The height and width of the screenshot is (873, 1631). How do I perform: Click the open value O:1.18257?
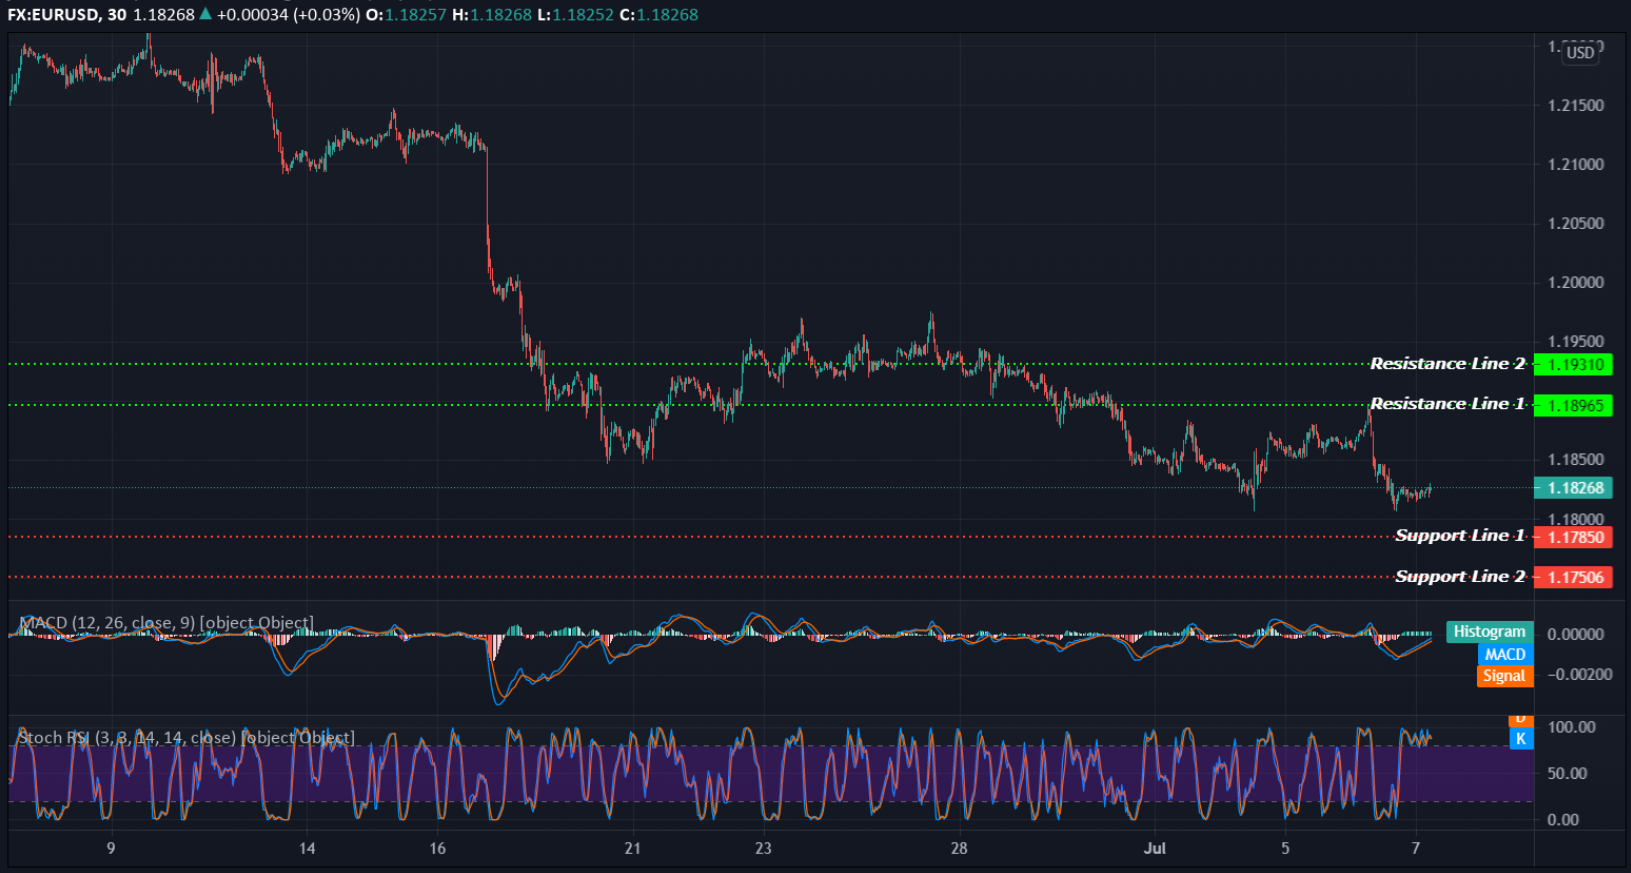pos(406,15)
